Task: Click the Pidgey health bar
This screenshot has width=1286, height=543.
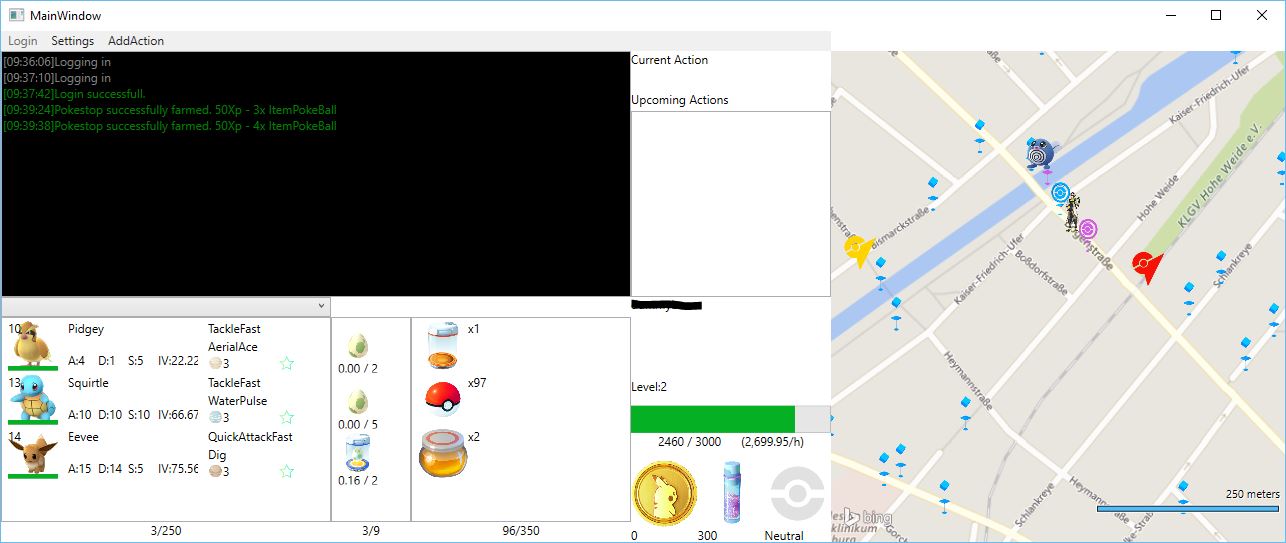Action: point(33,368)
